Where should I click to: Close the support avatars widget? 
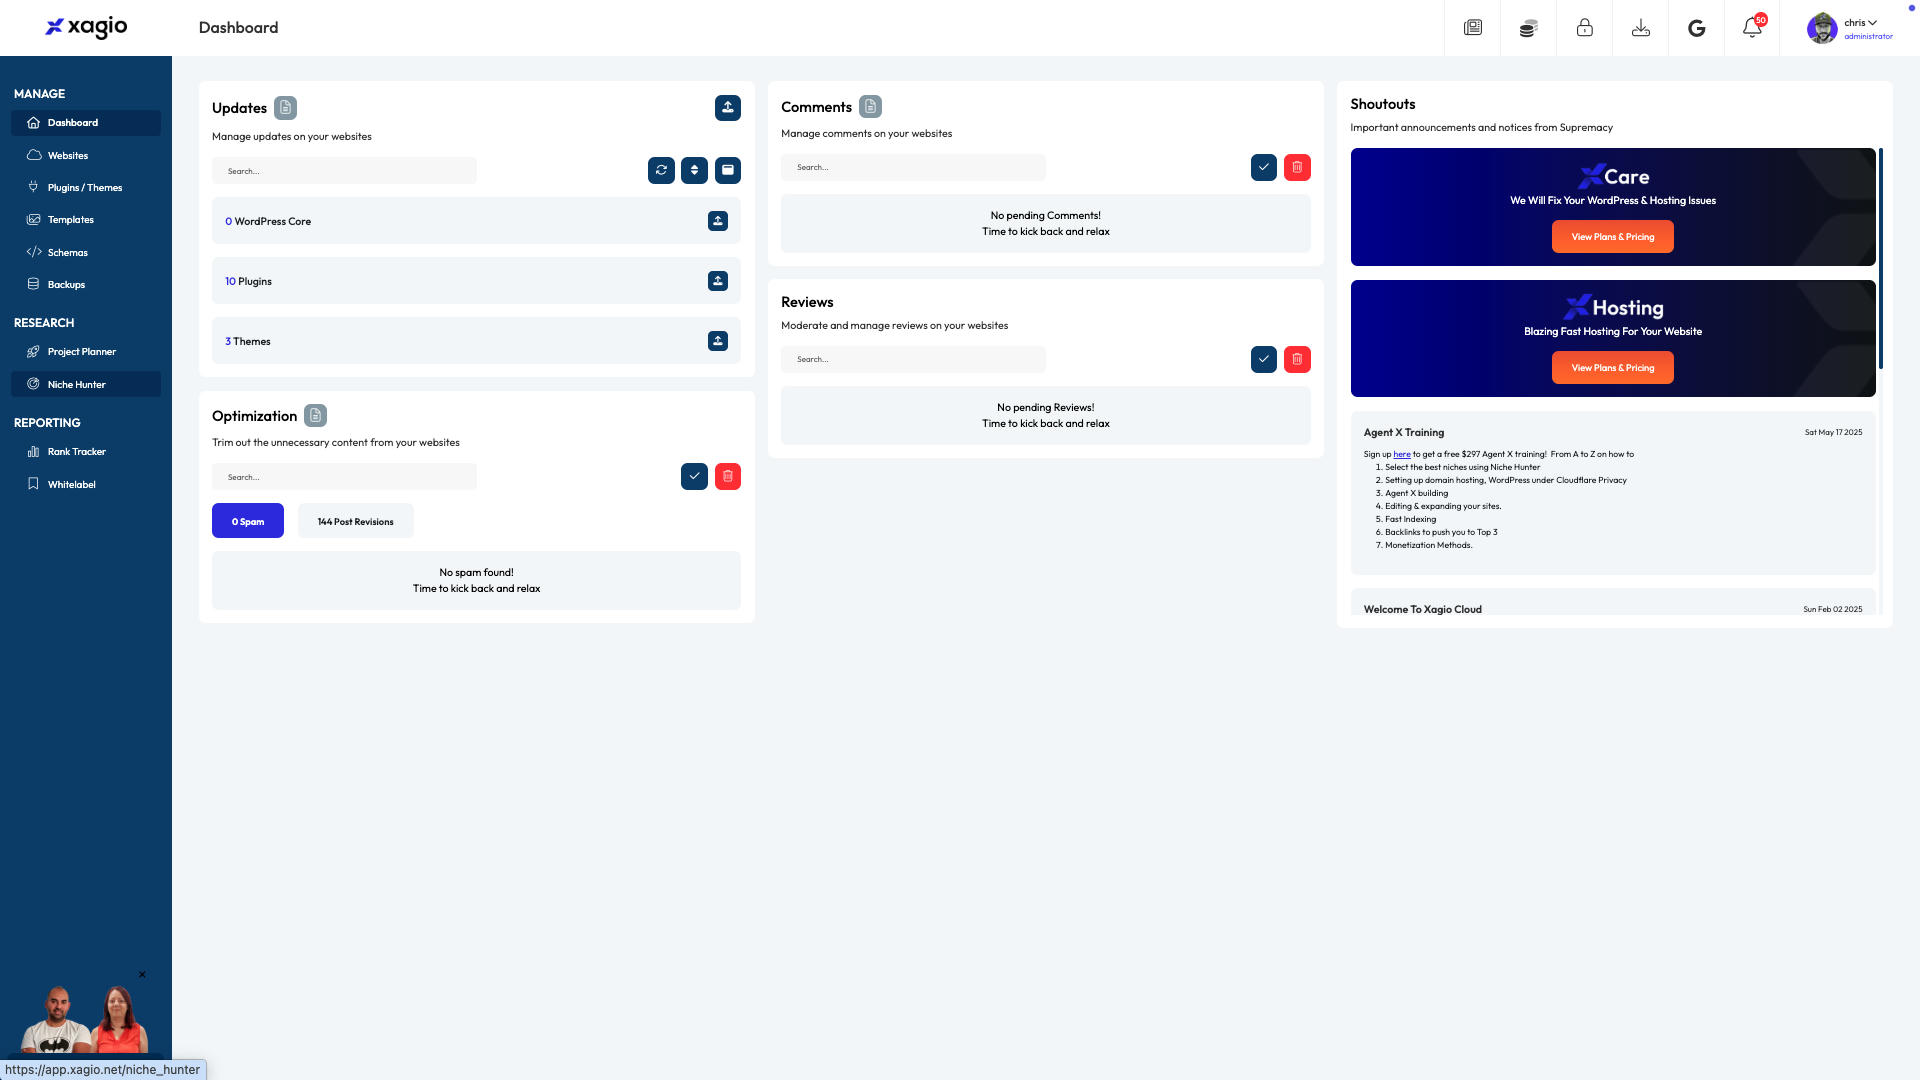tap(142, 975)
